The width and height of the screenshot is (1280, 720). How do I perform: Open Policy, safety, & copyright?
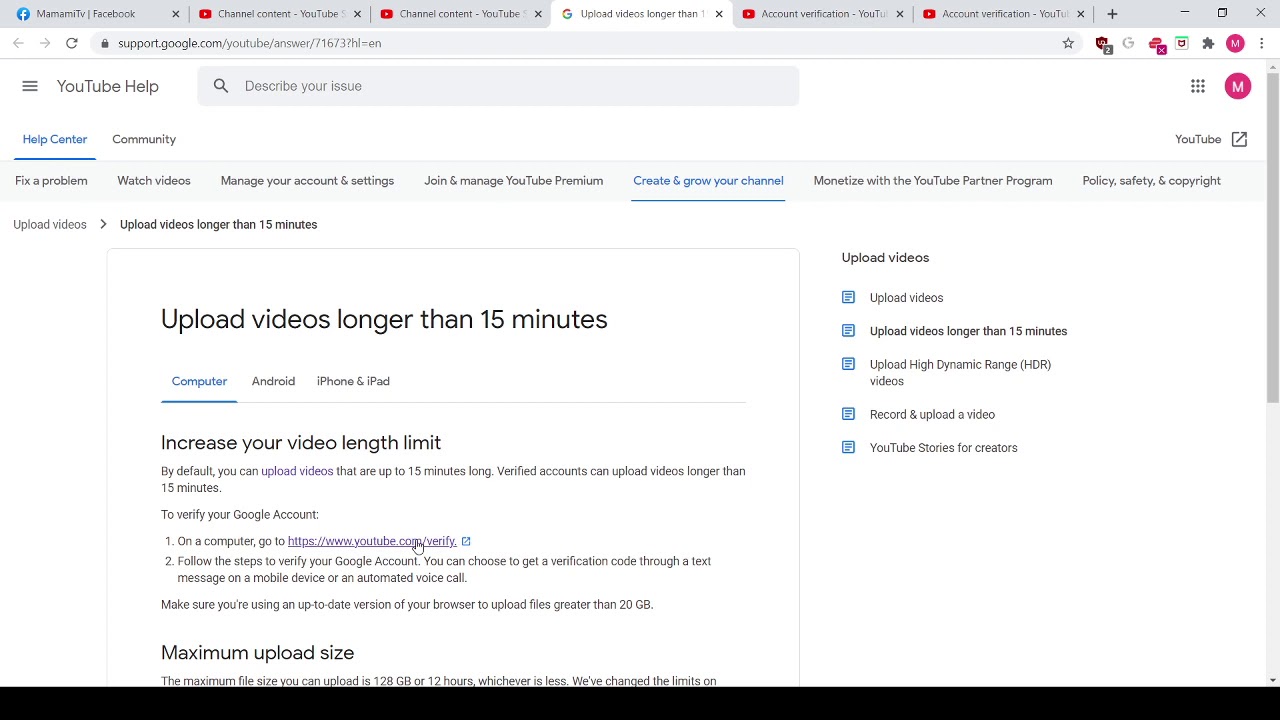[x=1151, y=181]
